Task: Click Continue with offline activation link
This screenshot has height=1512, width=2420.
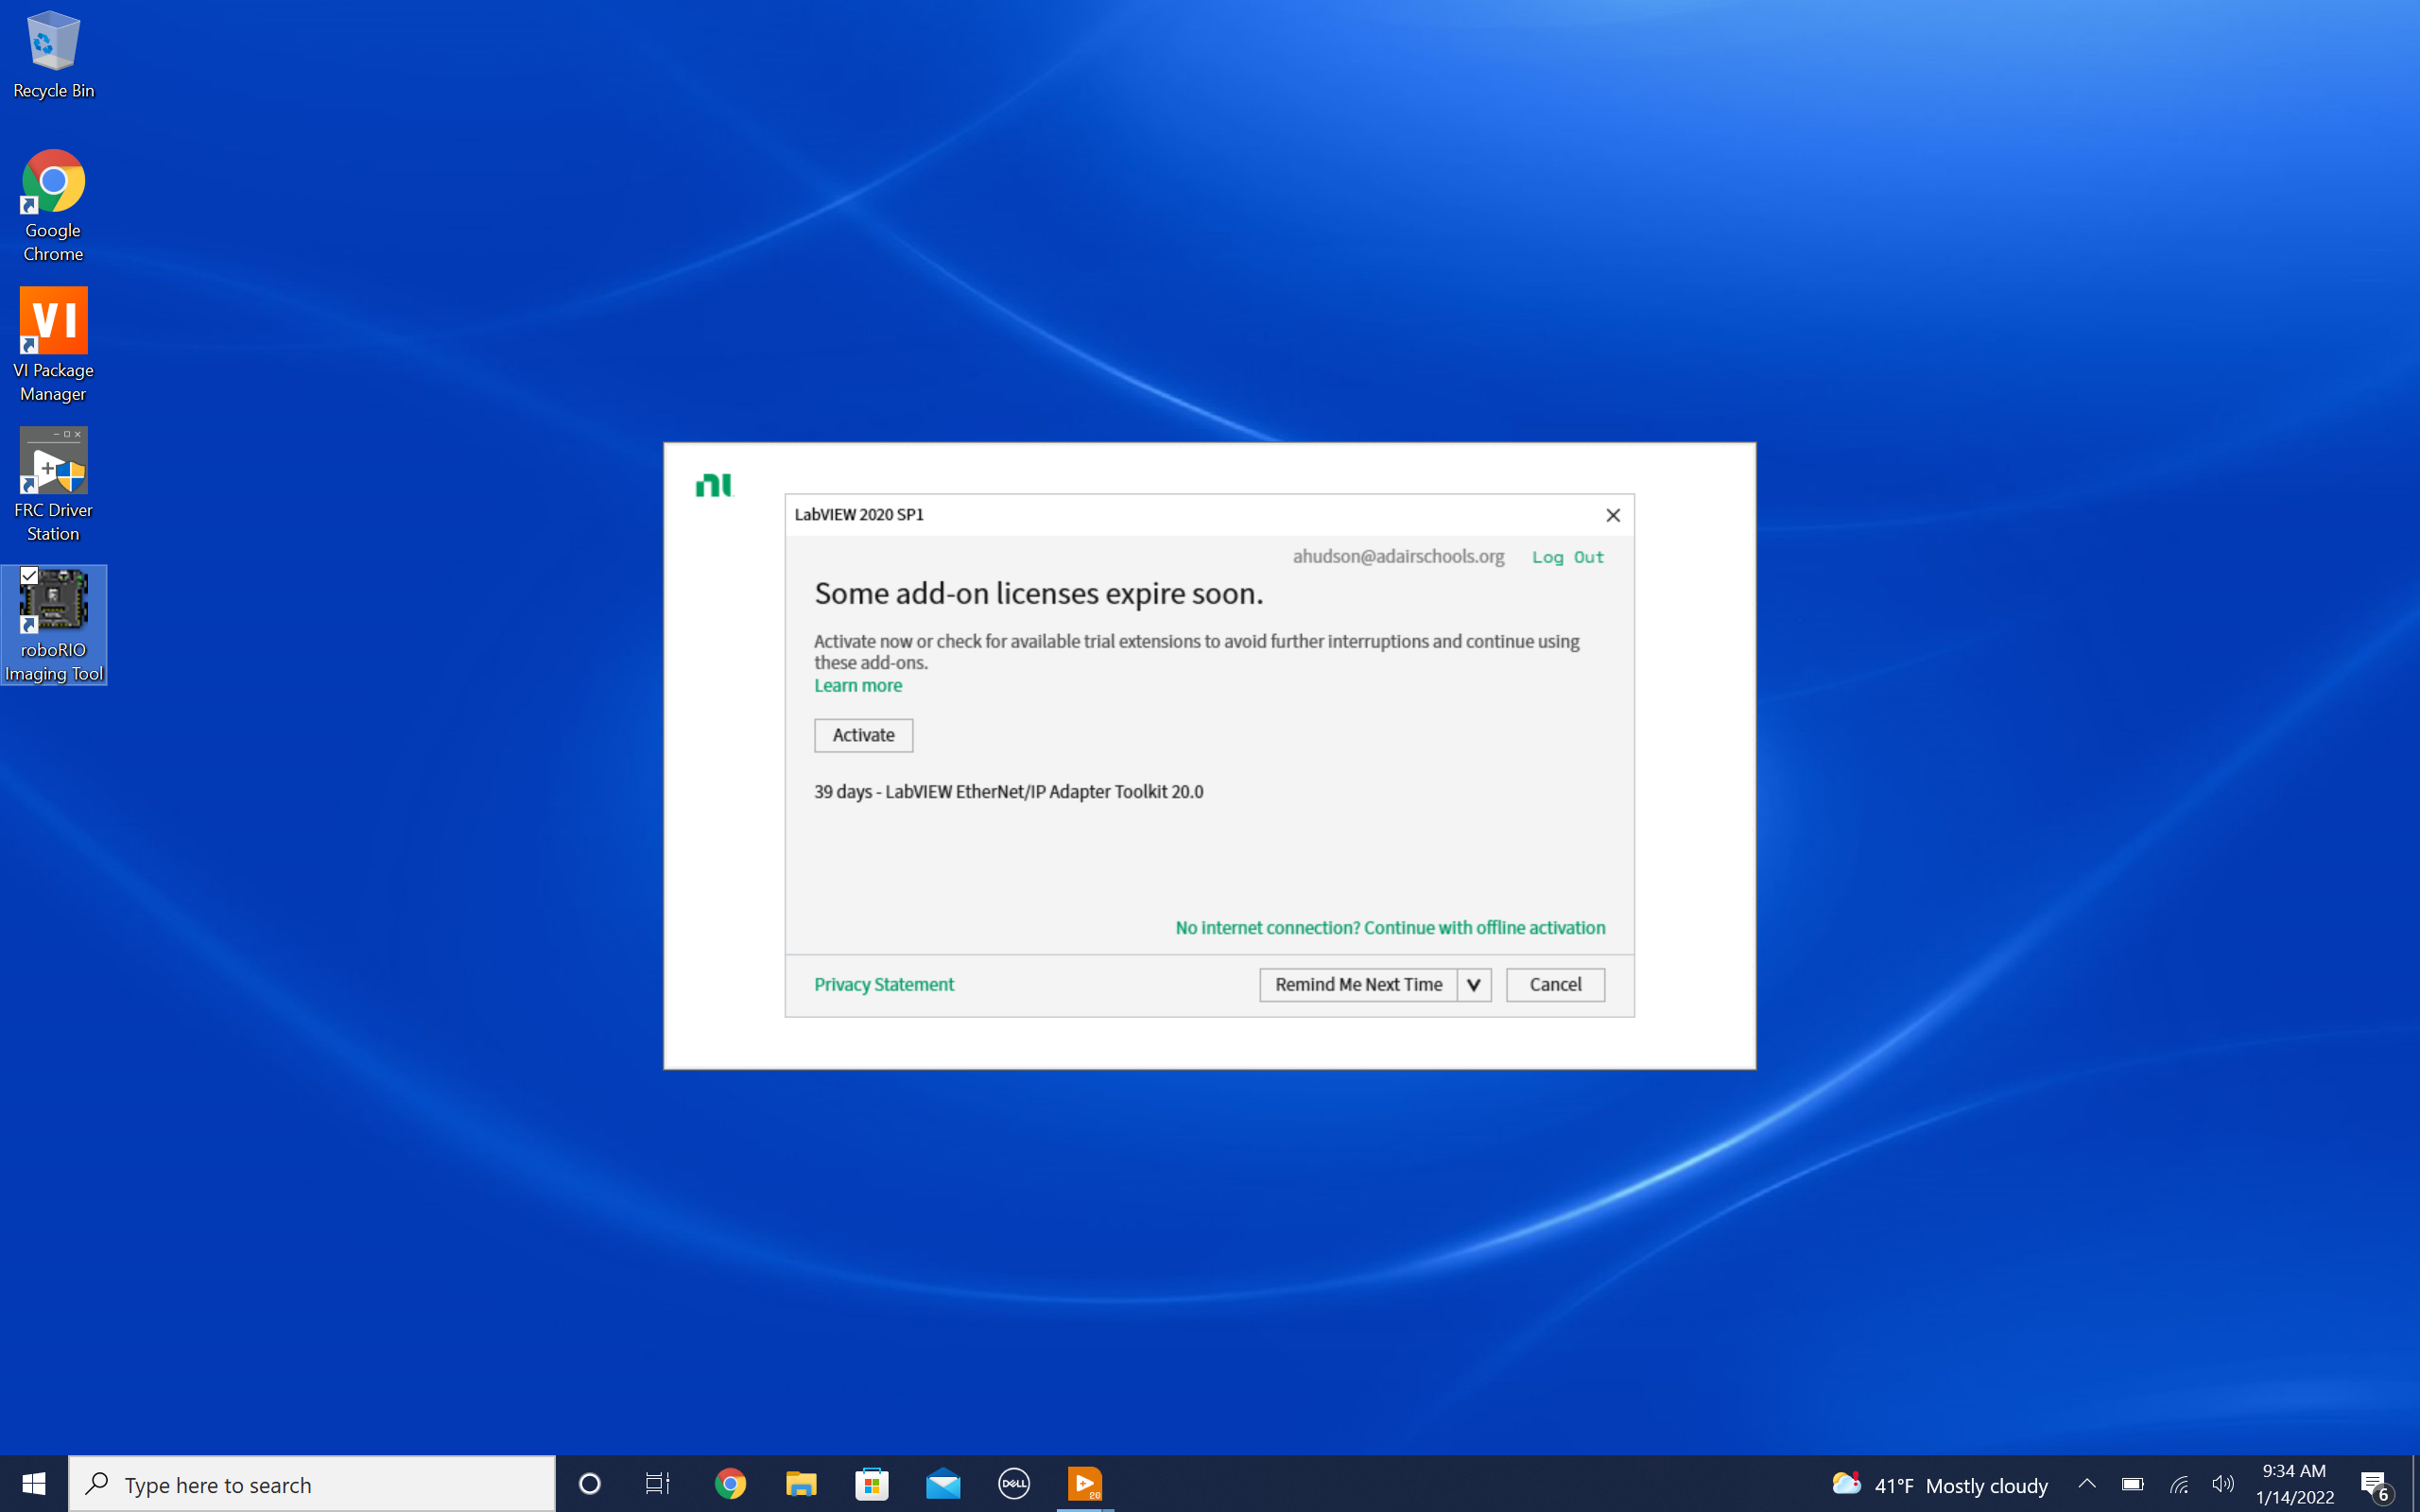Action: [x=1390, y=928]
